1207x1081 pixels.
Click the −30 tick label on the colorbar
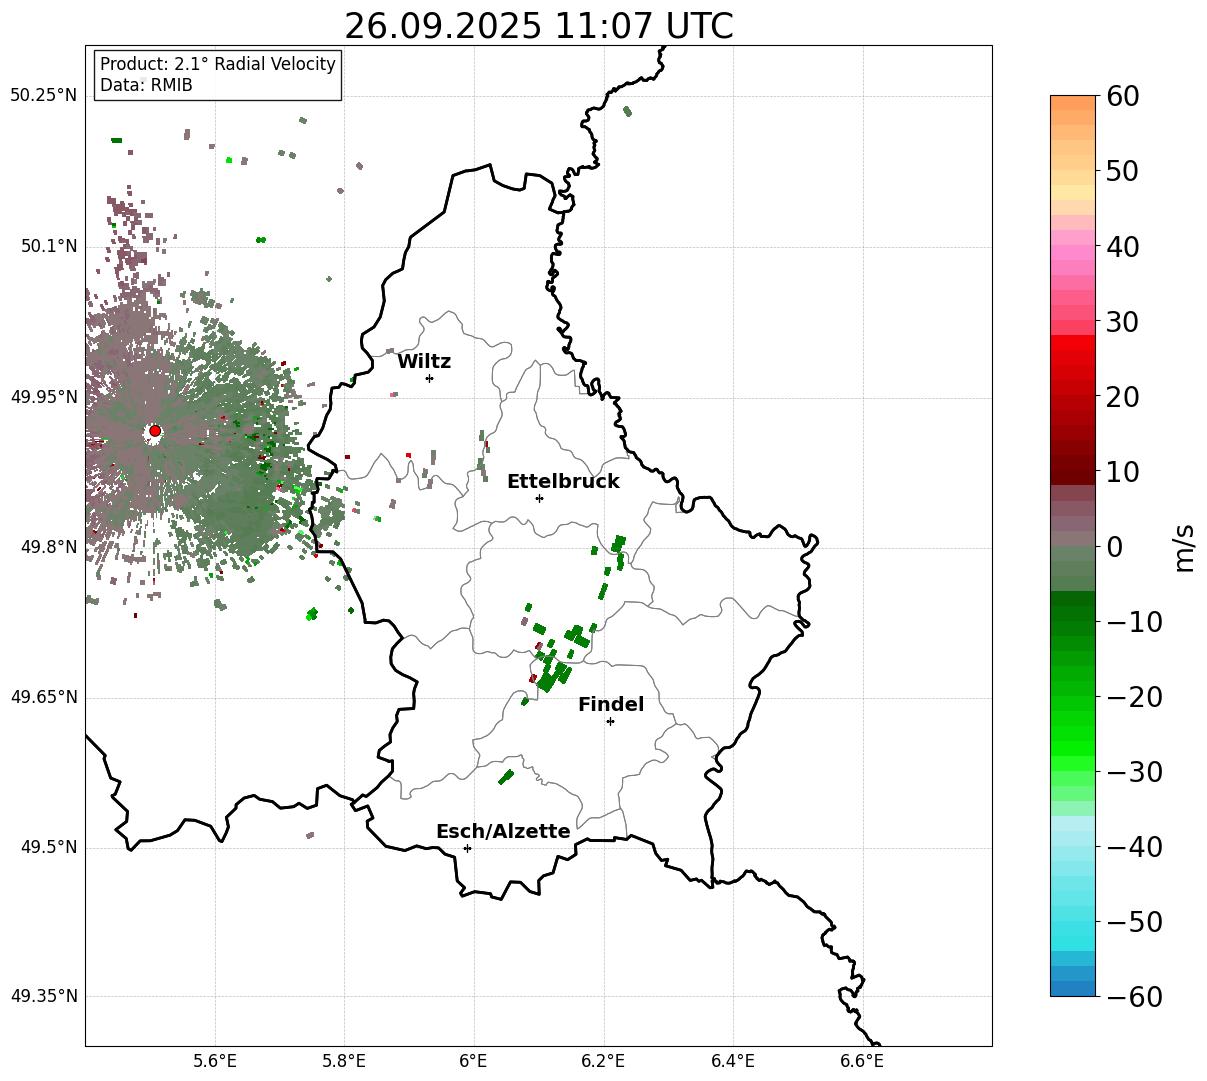[x=1133, y=772]
